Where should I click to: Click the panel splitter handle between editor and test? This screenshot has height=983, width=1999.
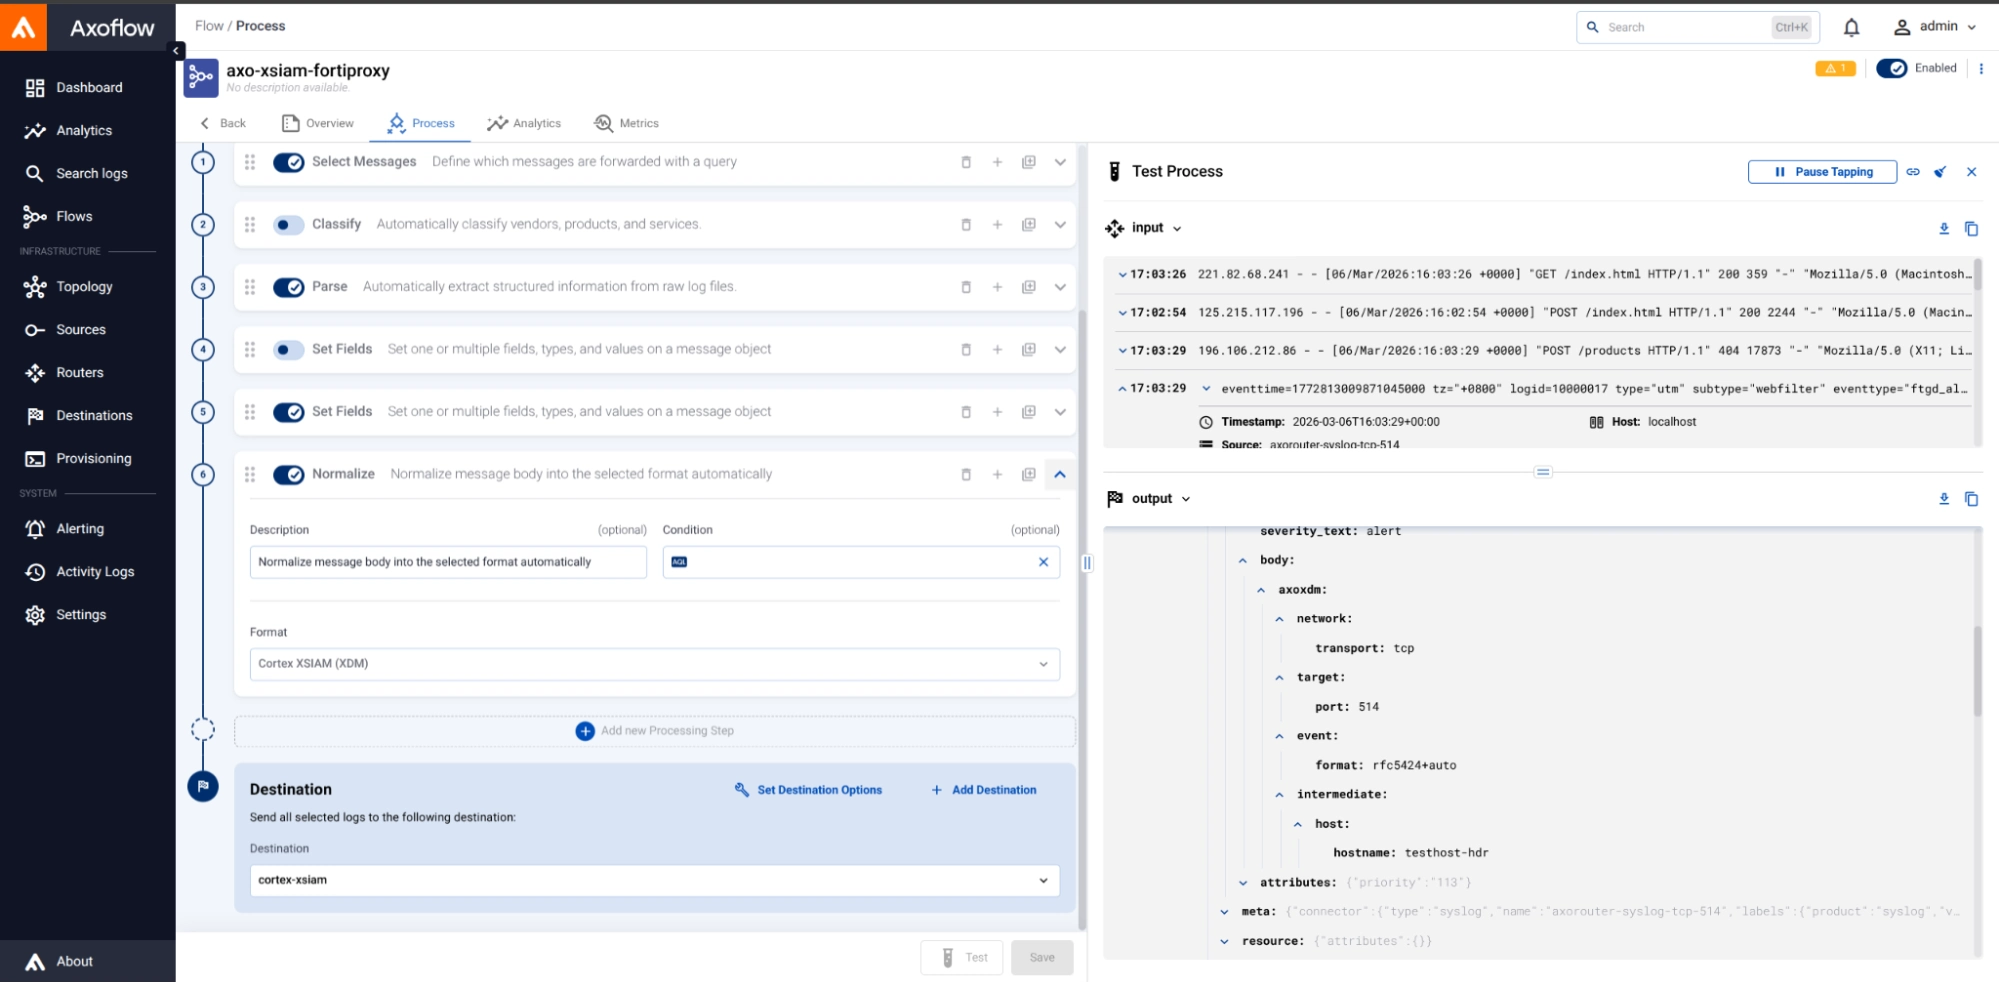click(x=1087, y=563)
